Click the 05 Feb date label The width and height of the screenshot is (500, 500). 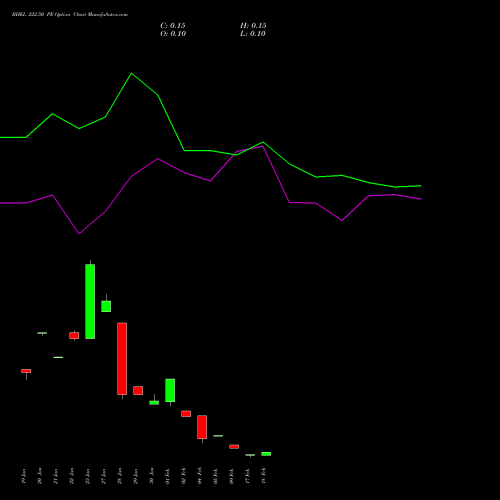click(x=216, y=476)
